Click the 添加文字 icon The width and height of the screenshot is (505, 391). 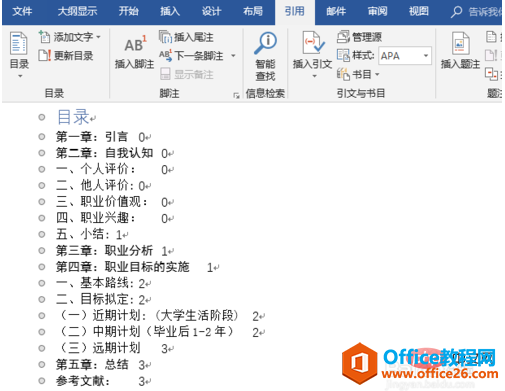coord(44,37)
